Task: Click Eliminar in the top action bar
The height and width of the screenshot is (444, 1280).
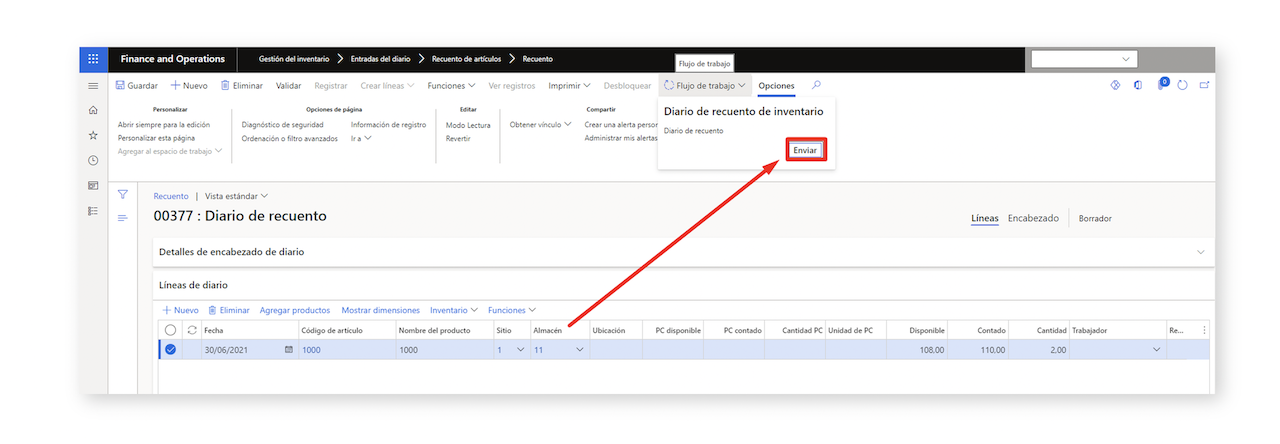Action: click(241, 86)
